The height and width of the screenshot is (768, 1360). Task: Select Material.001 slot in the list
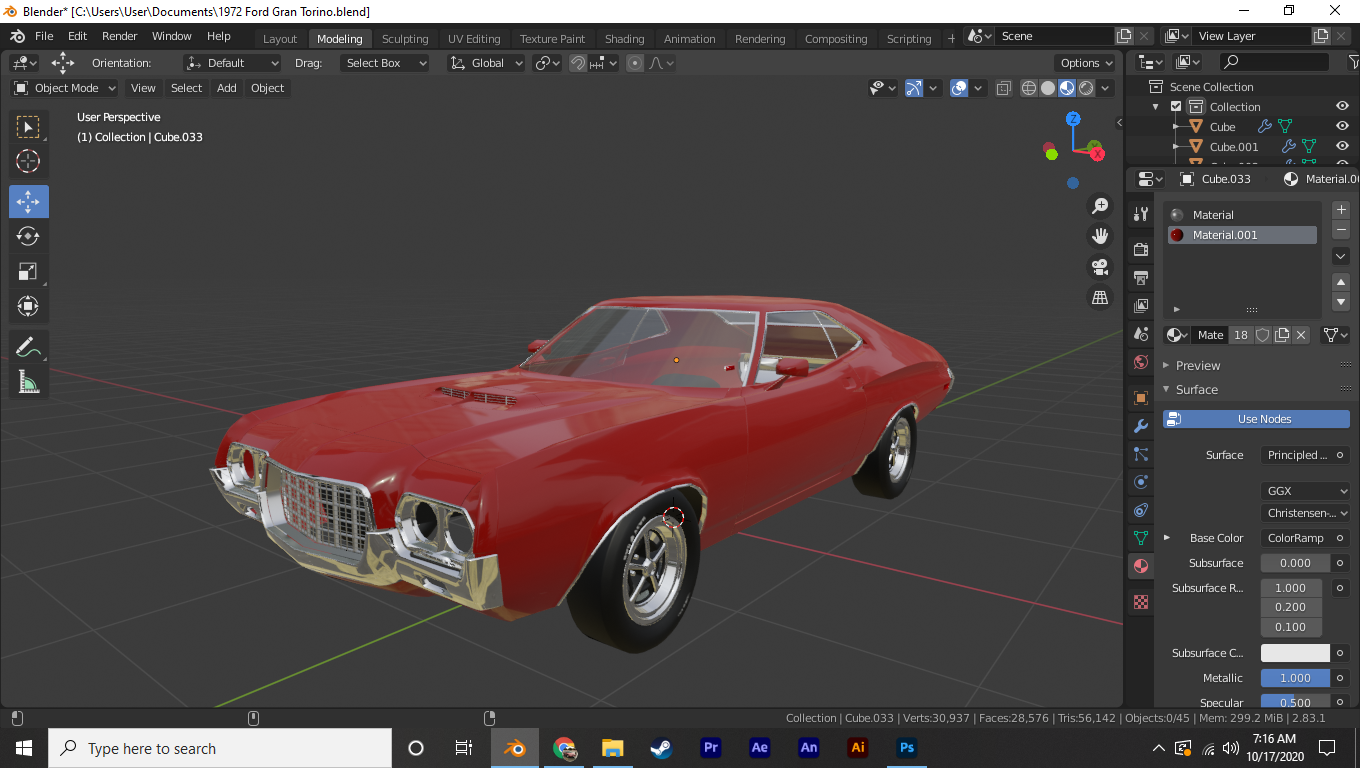click(1241, 235)
